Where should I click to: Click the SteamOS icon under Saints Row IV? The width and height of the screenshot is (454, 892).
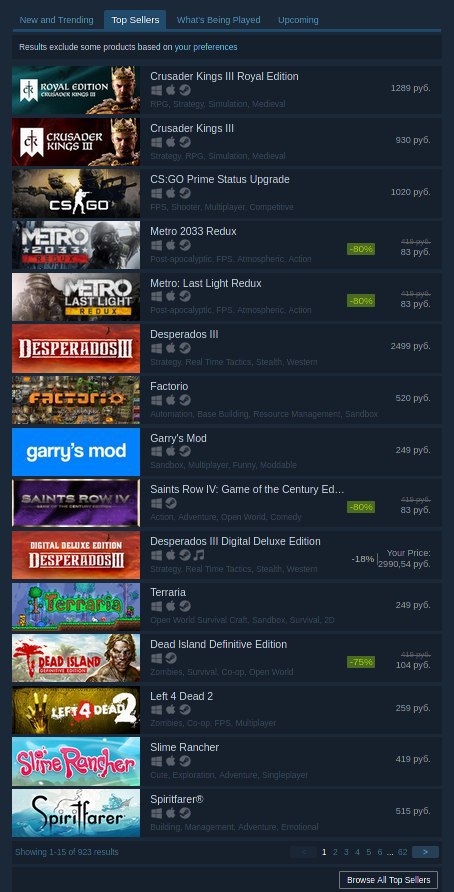(171, 503)
